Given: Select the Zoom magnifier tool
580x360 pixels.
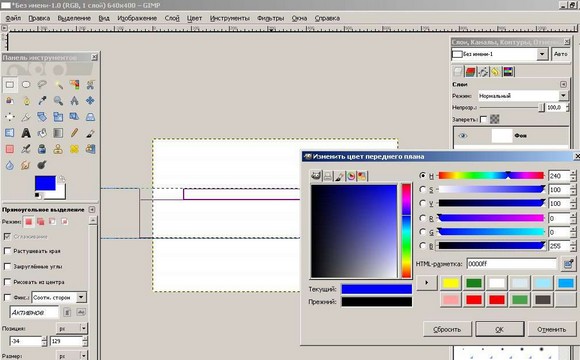Looking at the screenshot, I should click(58, 101).
